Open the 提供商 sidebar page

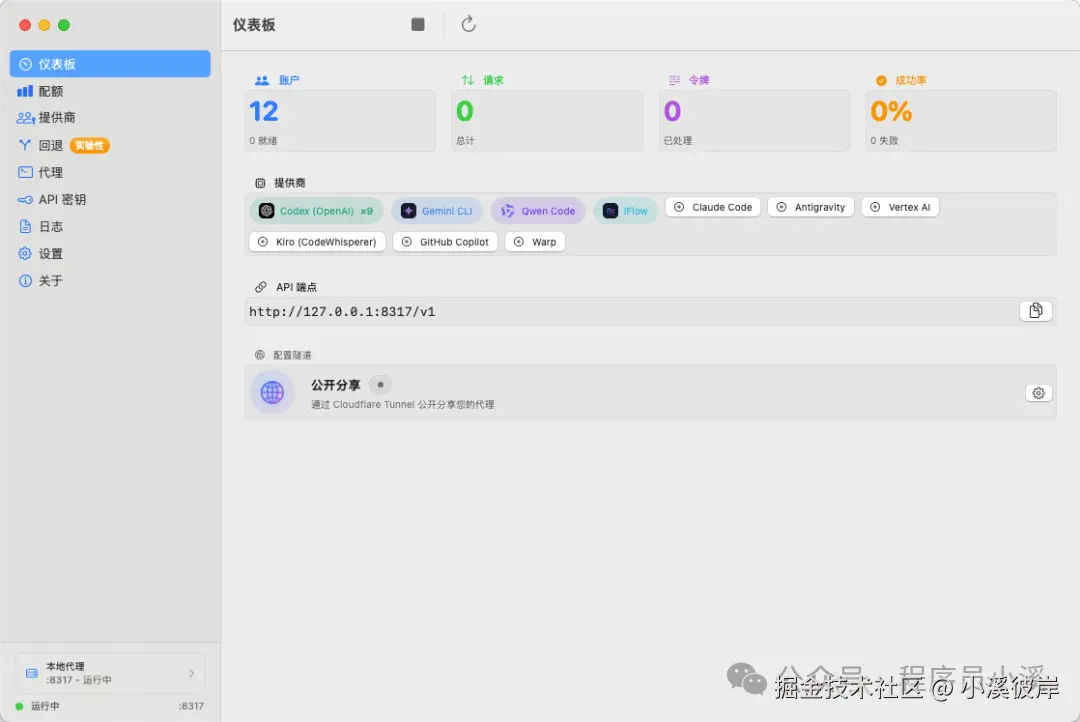(110, 118)
